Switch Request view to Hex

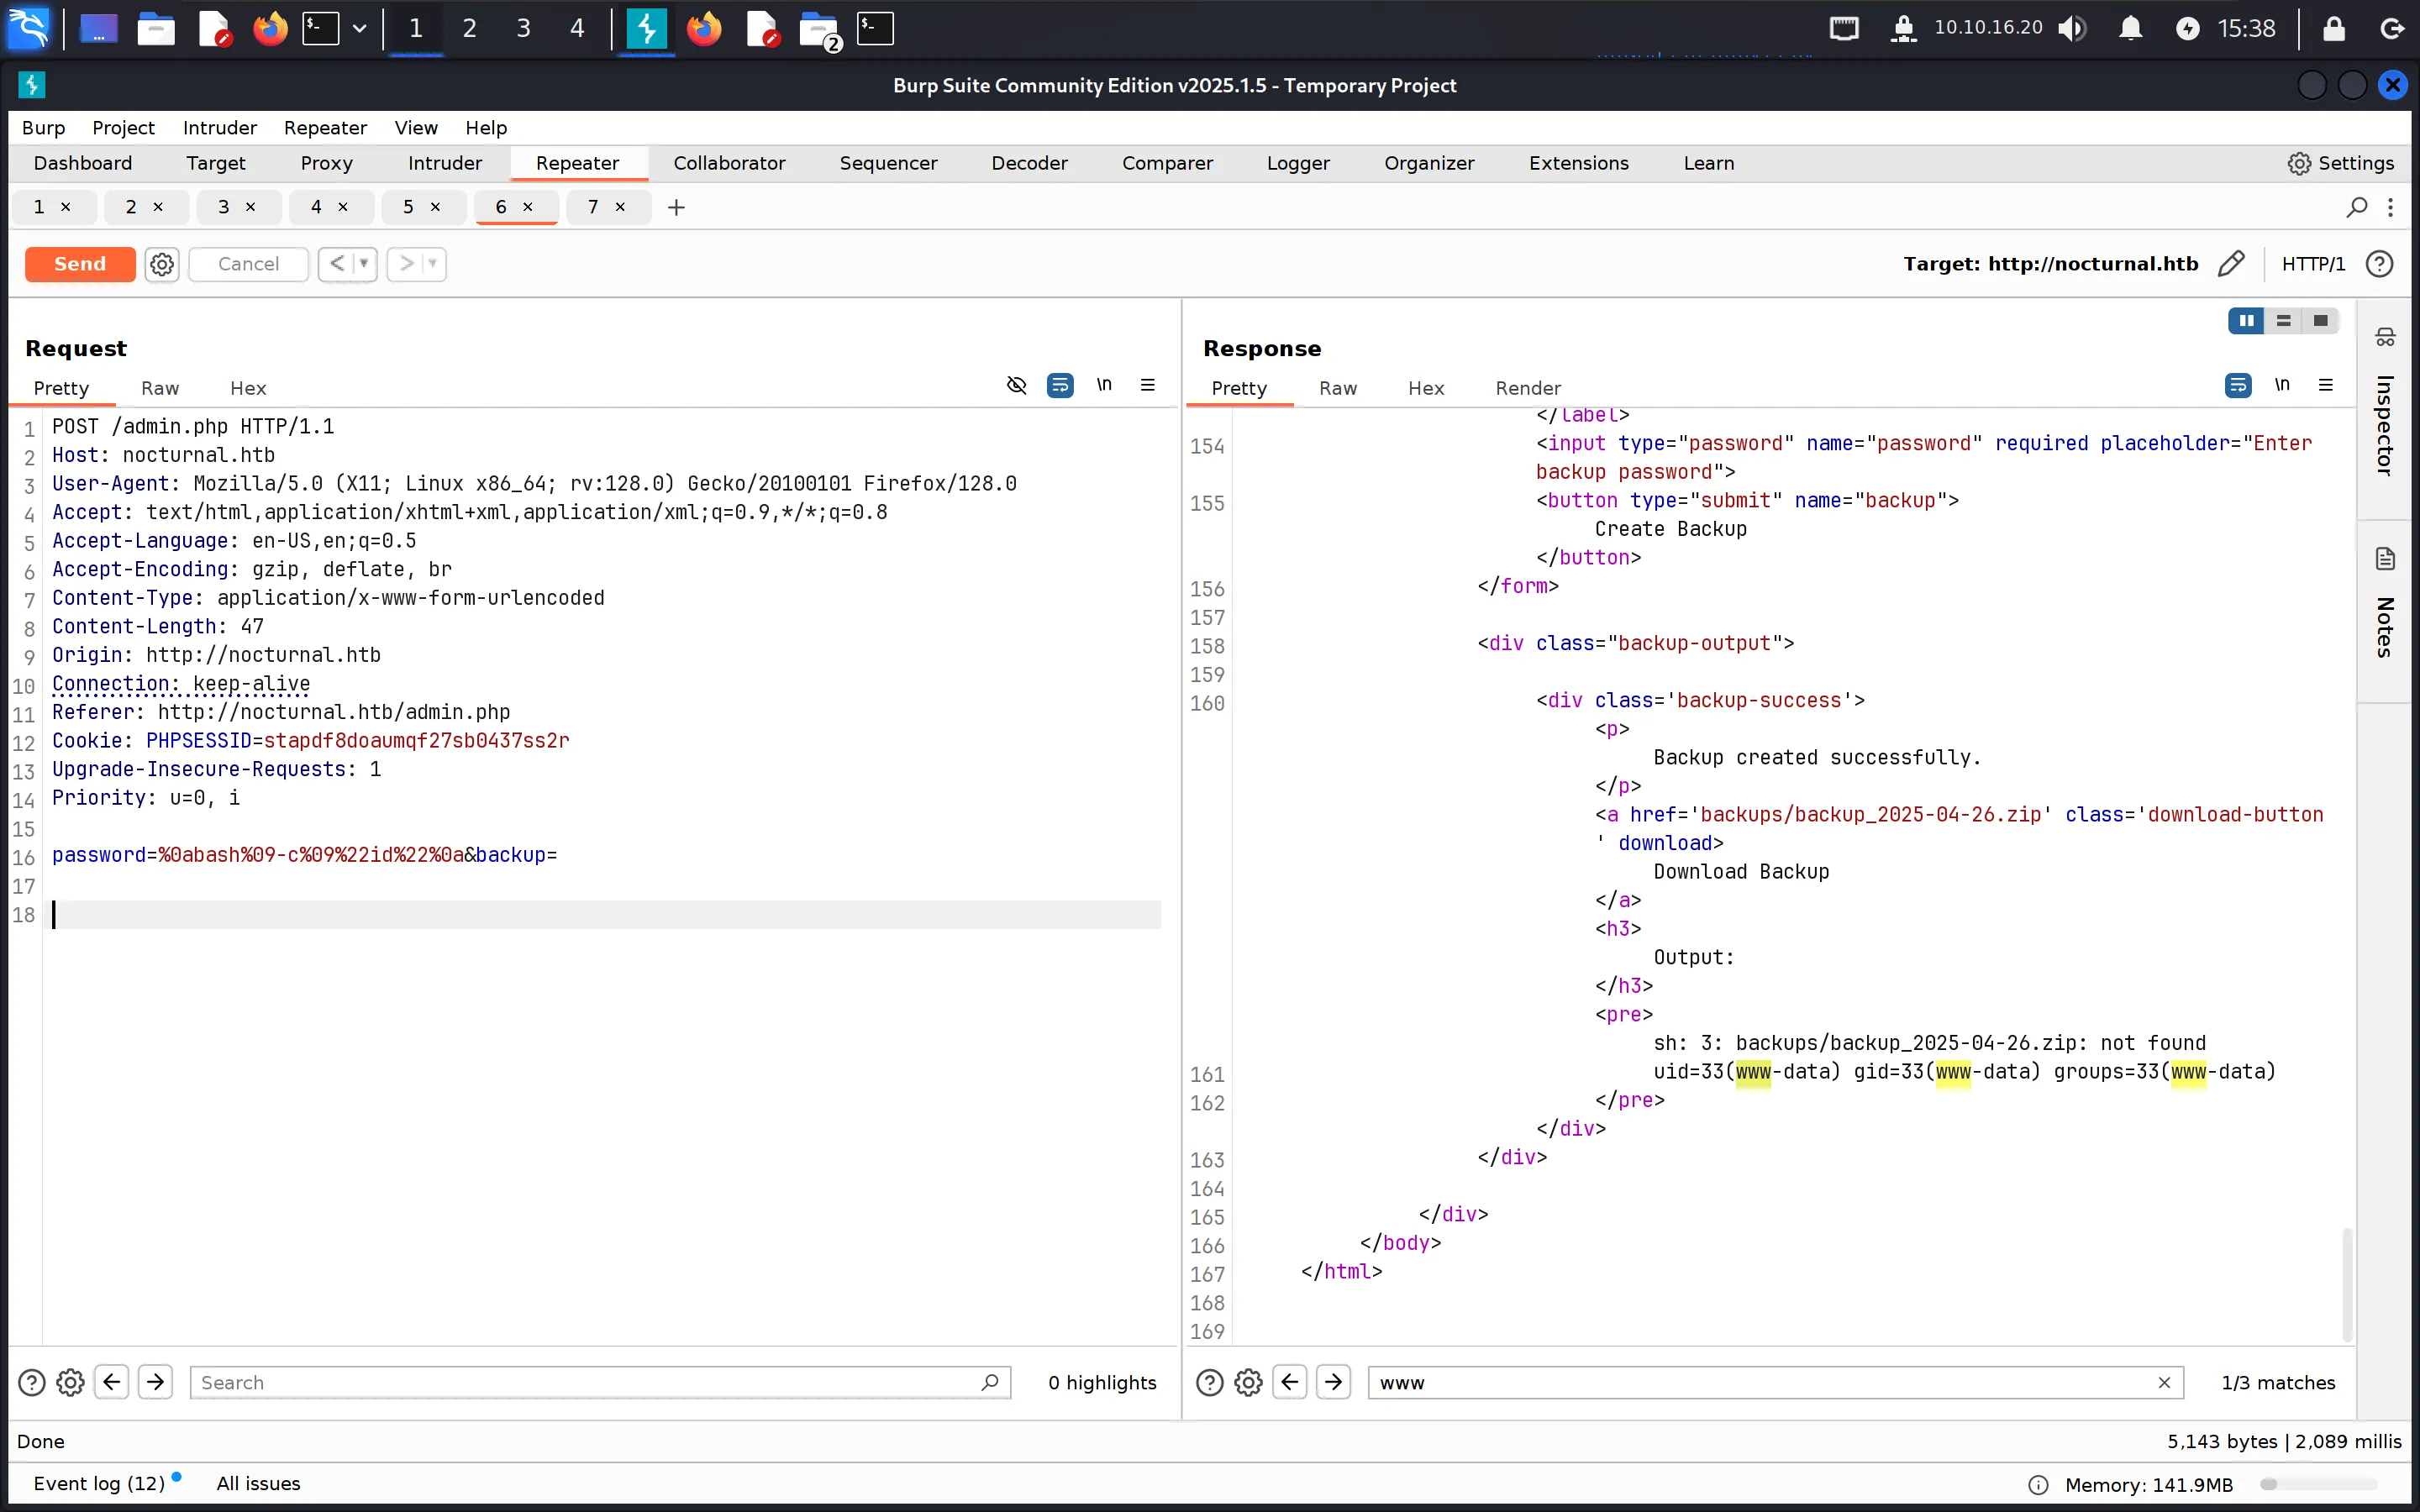(248, 388)
